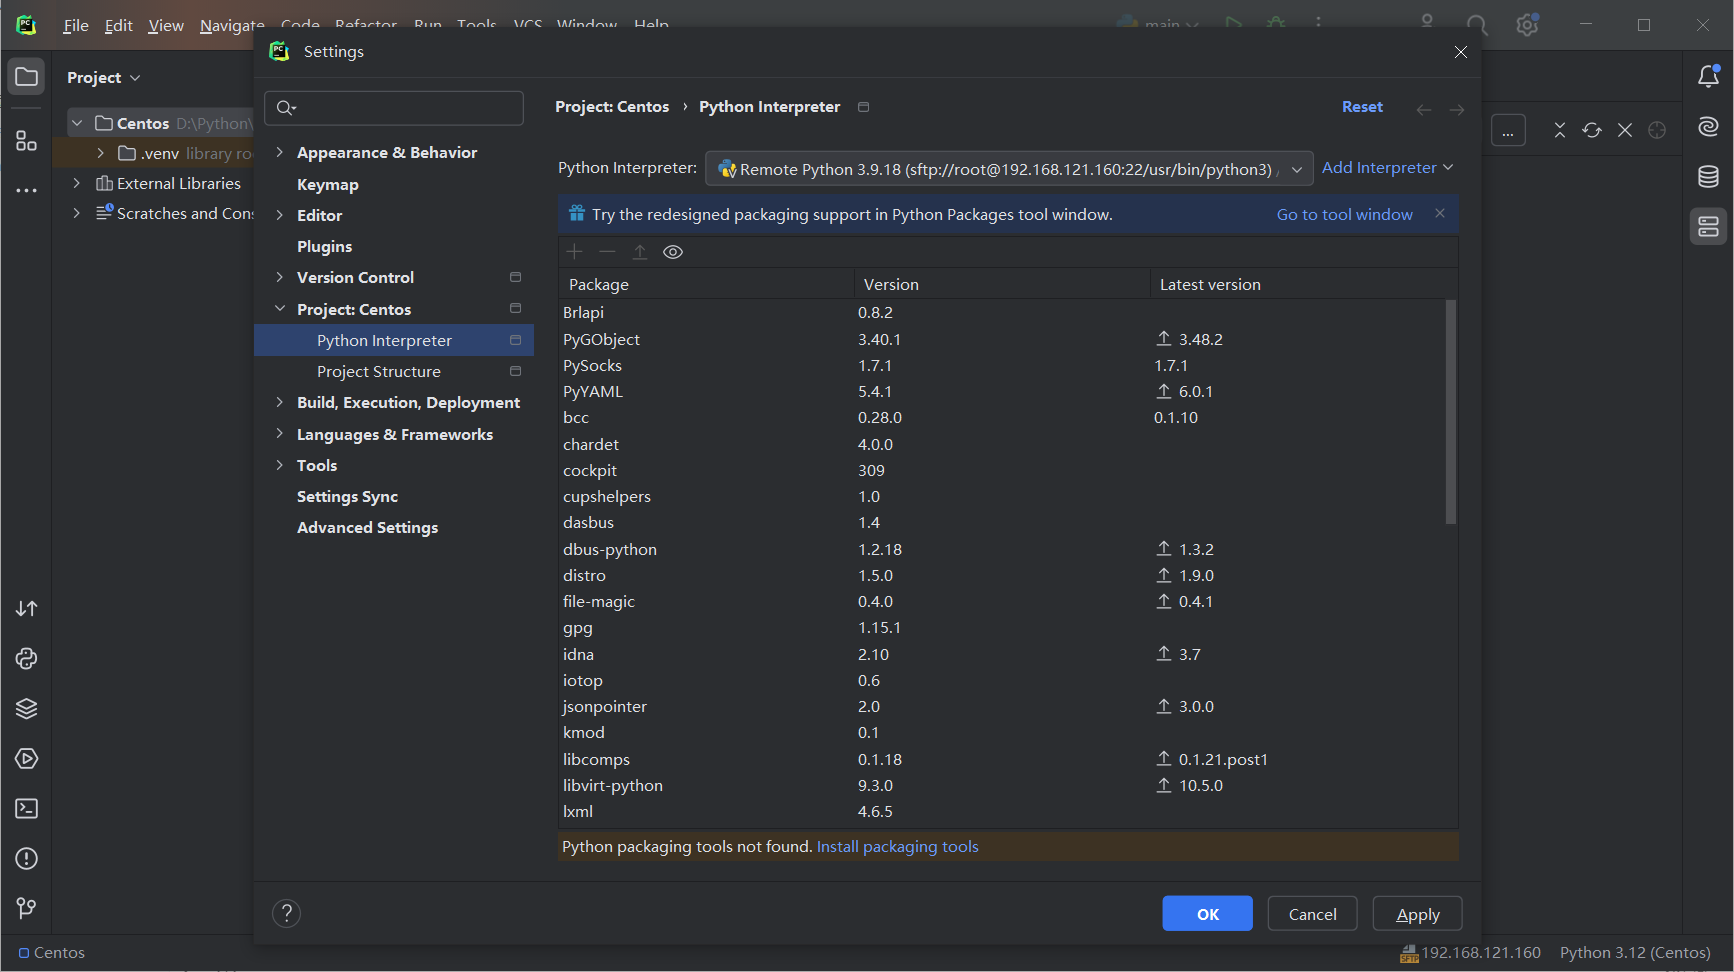Click the Package column header
The image size is (1734, 972).
point(706,284)
